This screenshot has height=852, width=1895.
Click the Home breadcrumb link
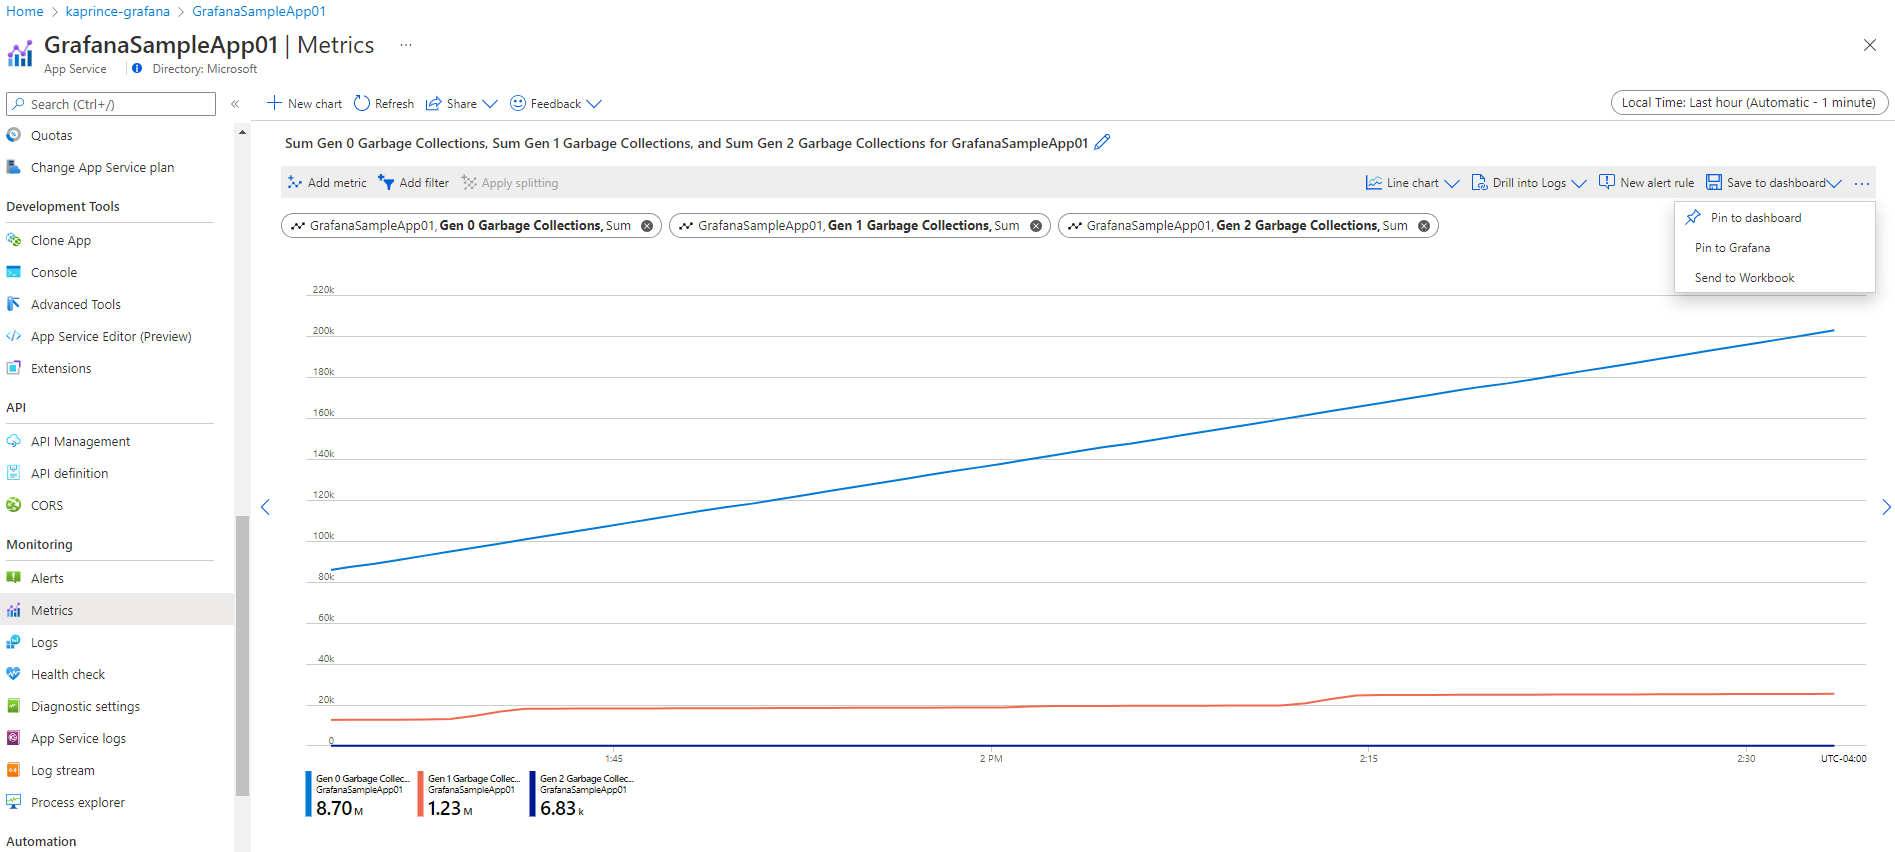[x=25, y=11]
